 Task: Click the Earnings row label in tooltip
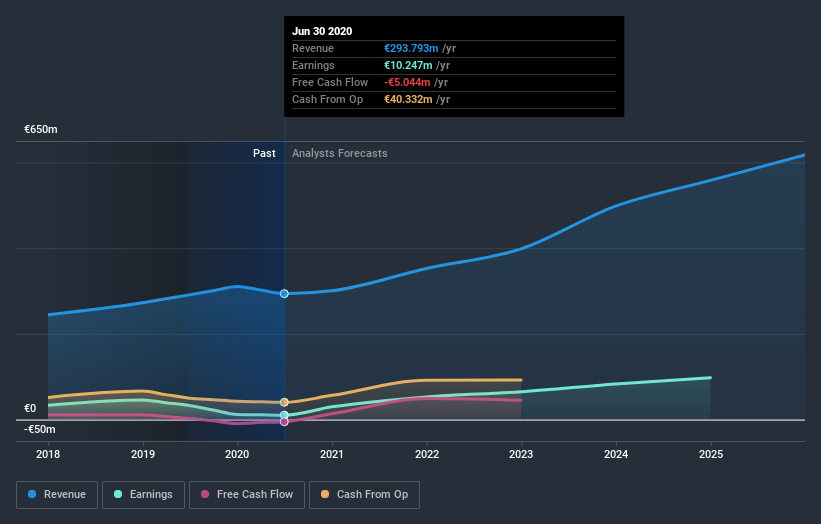pos(313,65)
